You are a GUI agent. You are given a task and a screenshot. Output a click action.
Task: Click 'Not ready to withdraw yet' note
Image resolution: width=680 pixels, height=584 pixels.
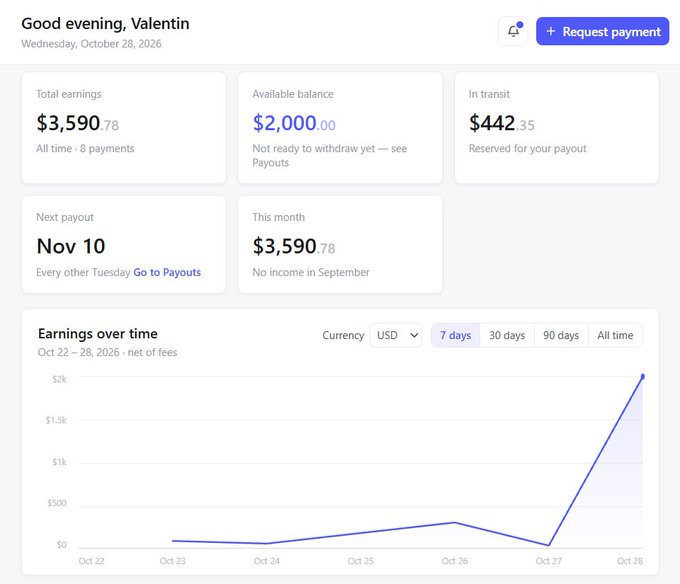[x=330, y=155]
